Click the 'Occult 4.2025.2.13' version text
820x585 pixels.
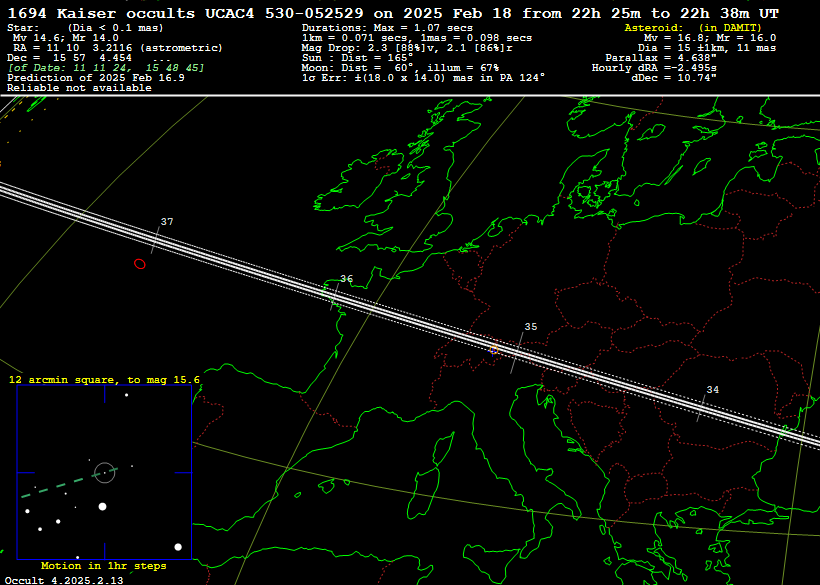click(x=64, y=580)
